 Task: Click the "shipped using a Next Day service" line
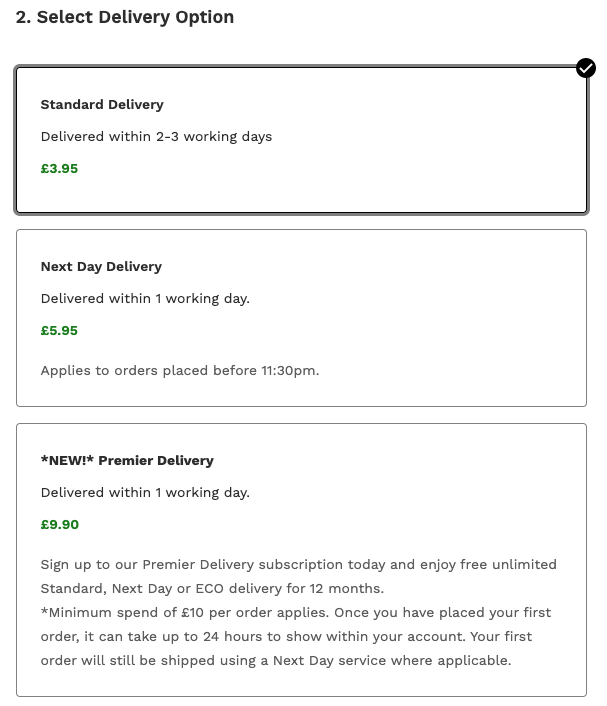(275, 660)
